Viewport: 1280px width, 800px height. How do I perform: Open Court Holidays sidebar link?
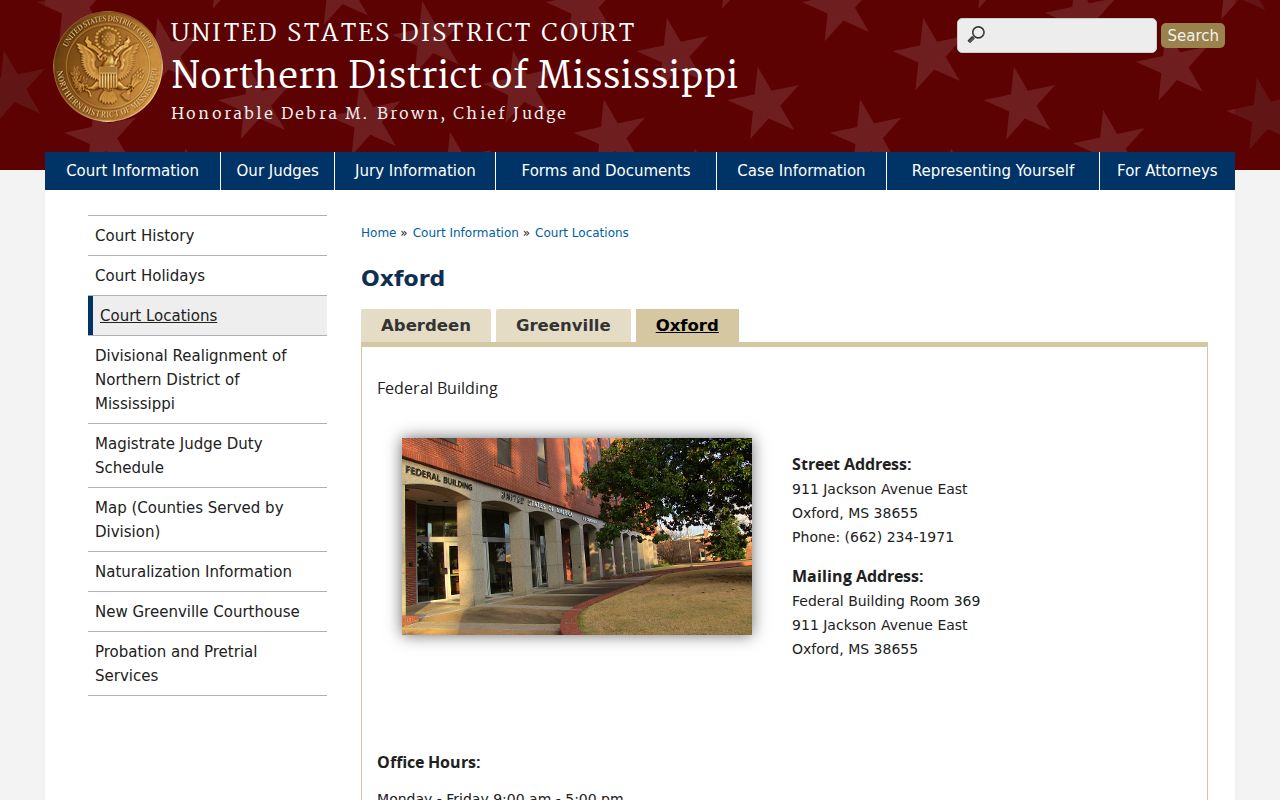[207, 276]
